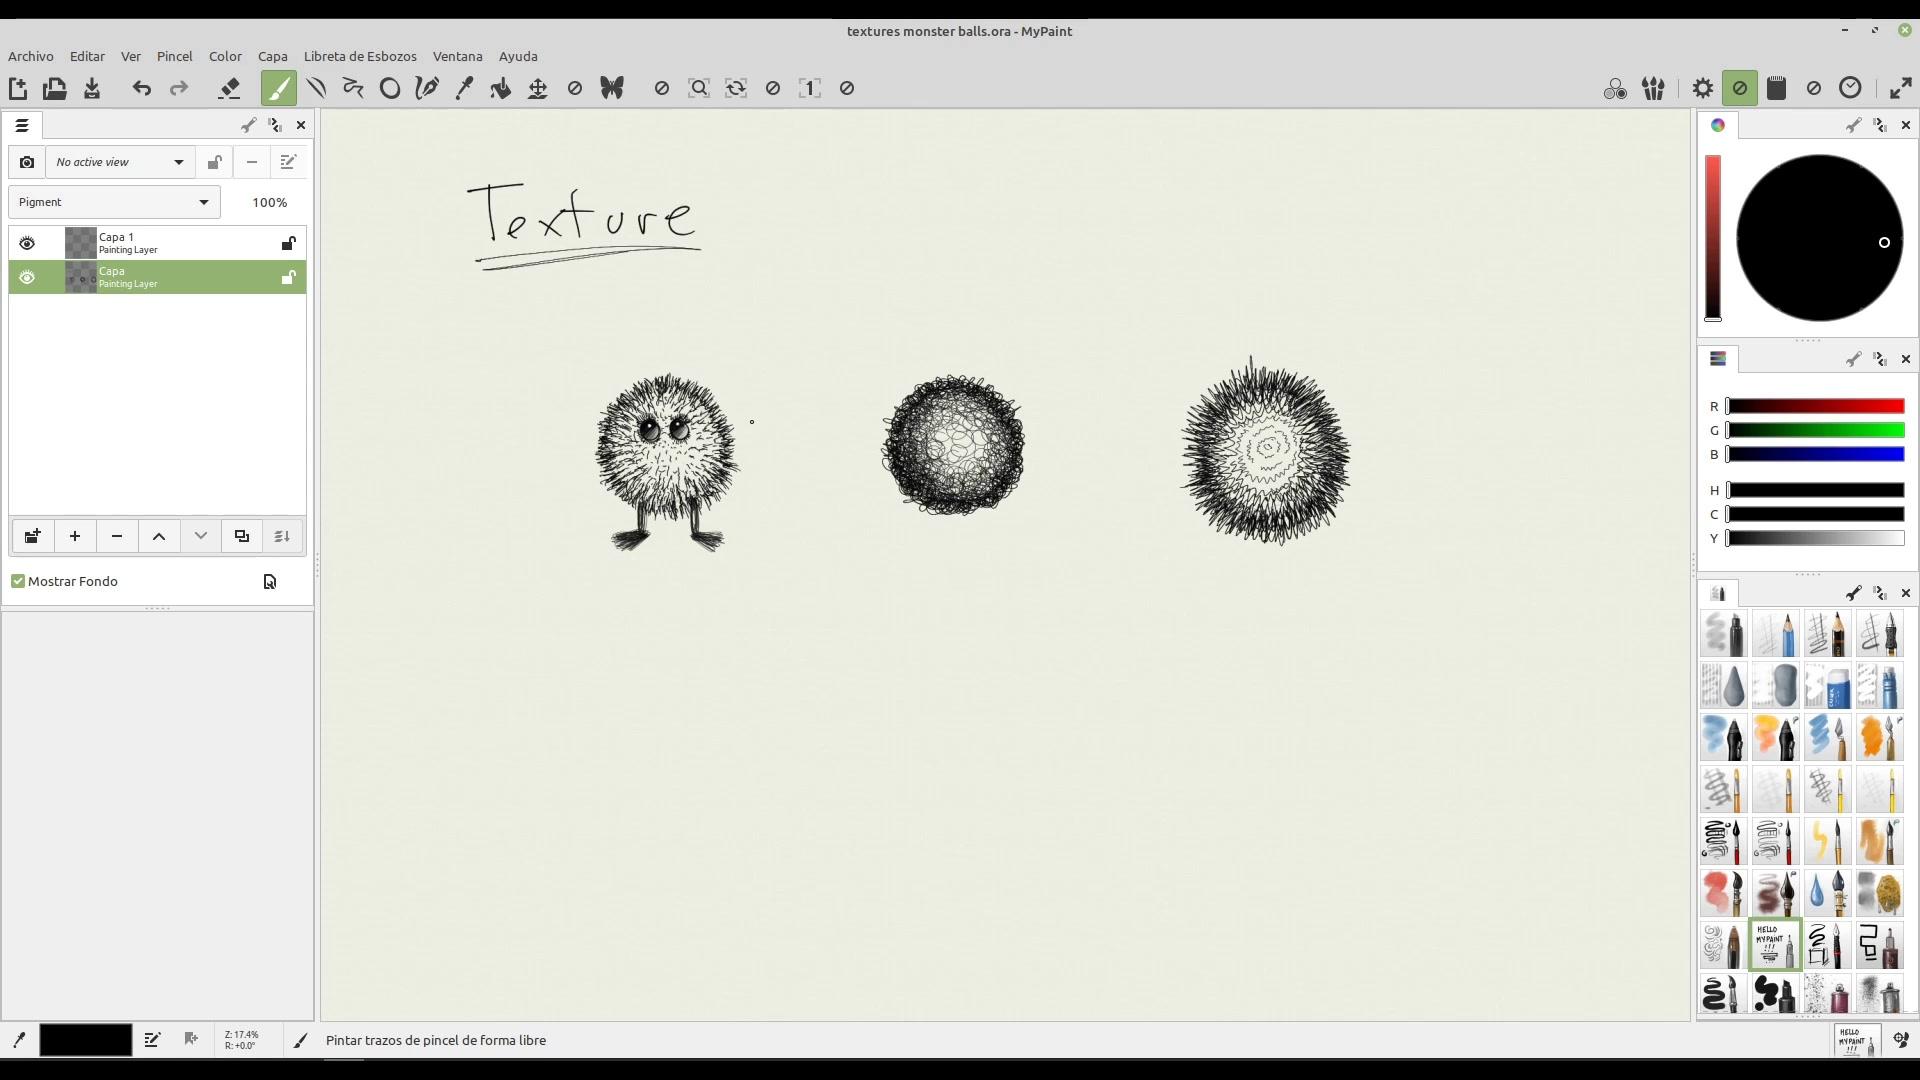Click the green G color slider
Screen dimensions: 1920x1080
pyautogui.click(x=1815, y=430)
